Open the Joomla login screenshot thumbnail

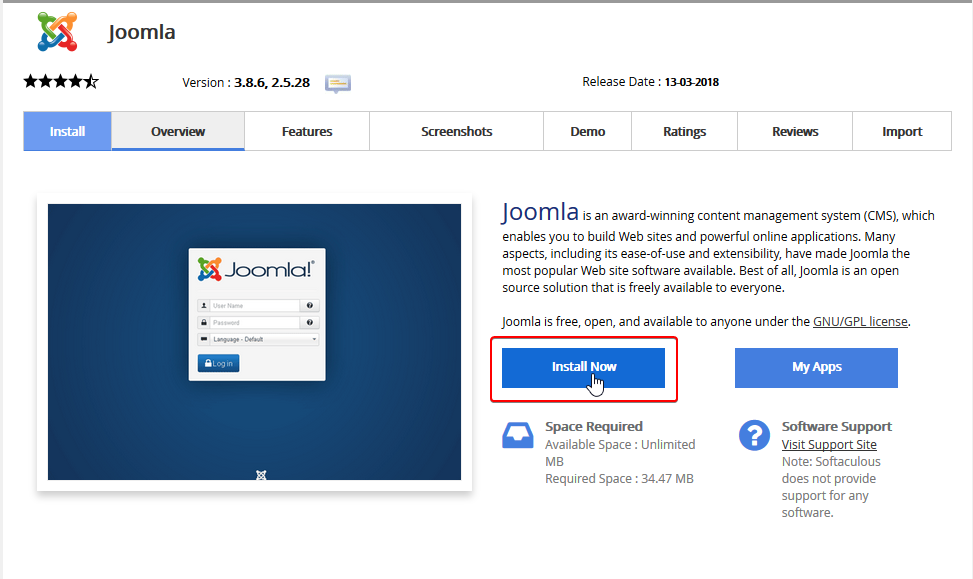[254, 342]
